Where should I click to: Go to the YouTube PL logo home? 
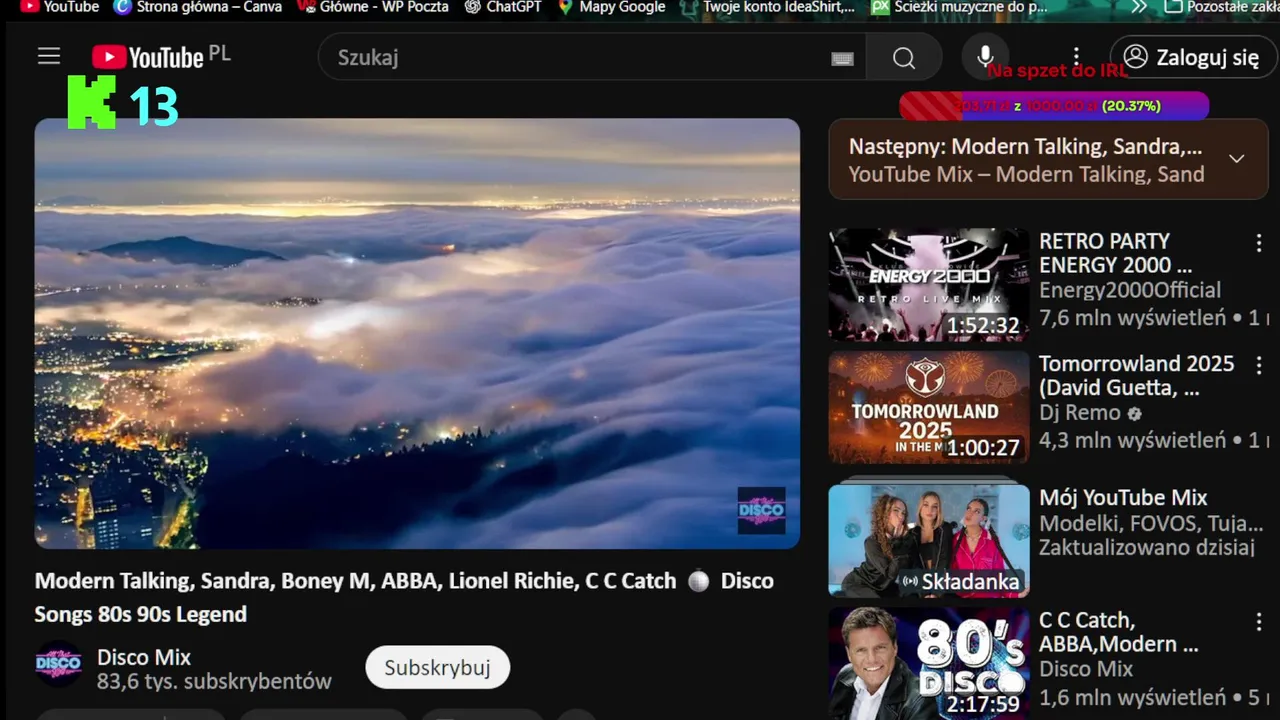point(160,57)
